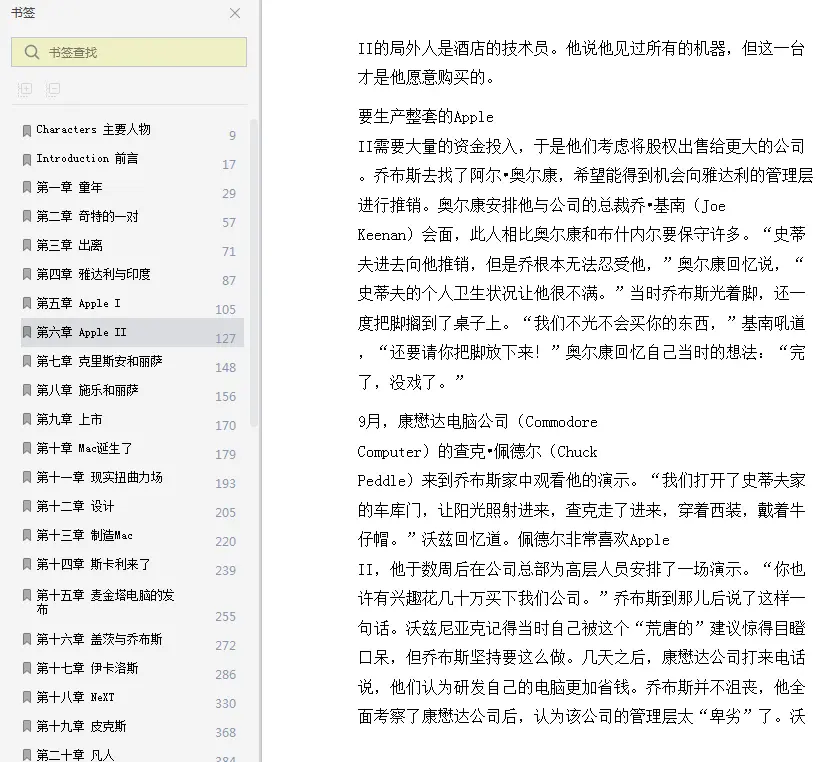Image resolution: width=823 pixels, height=762 pixels.
Task: Open 第十六章 盖茨与乔布斯
Action: [x=99, y=639]
